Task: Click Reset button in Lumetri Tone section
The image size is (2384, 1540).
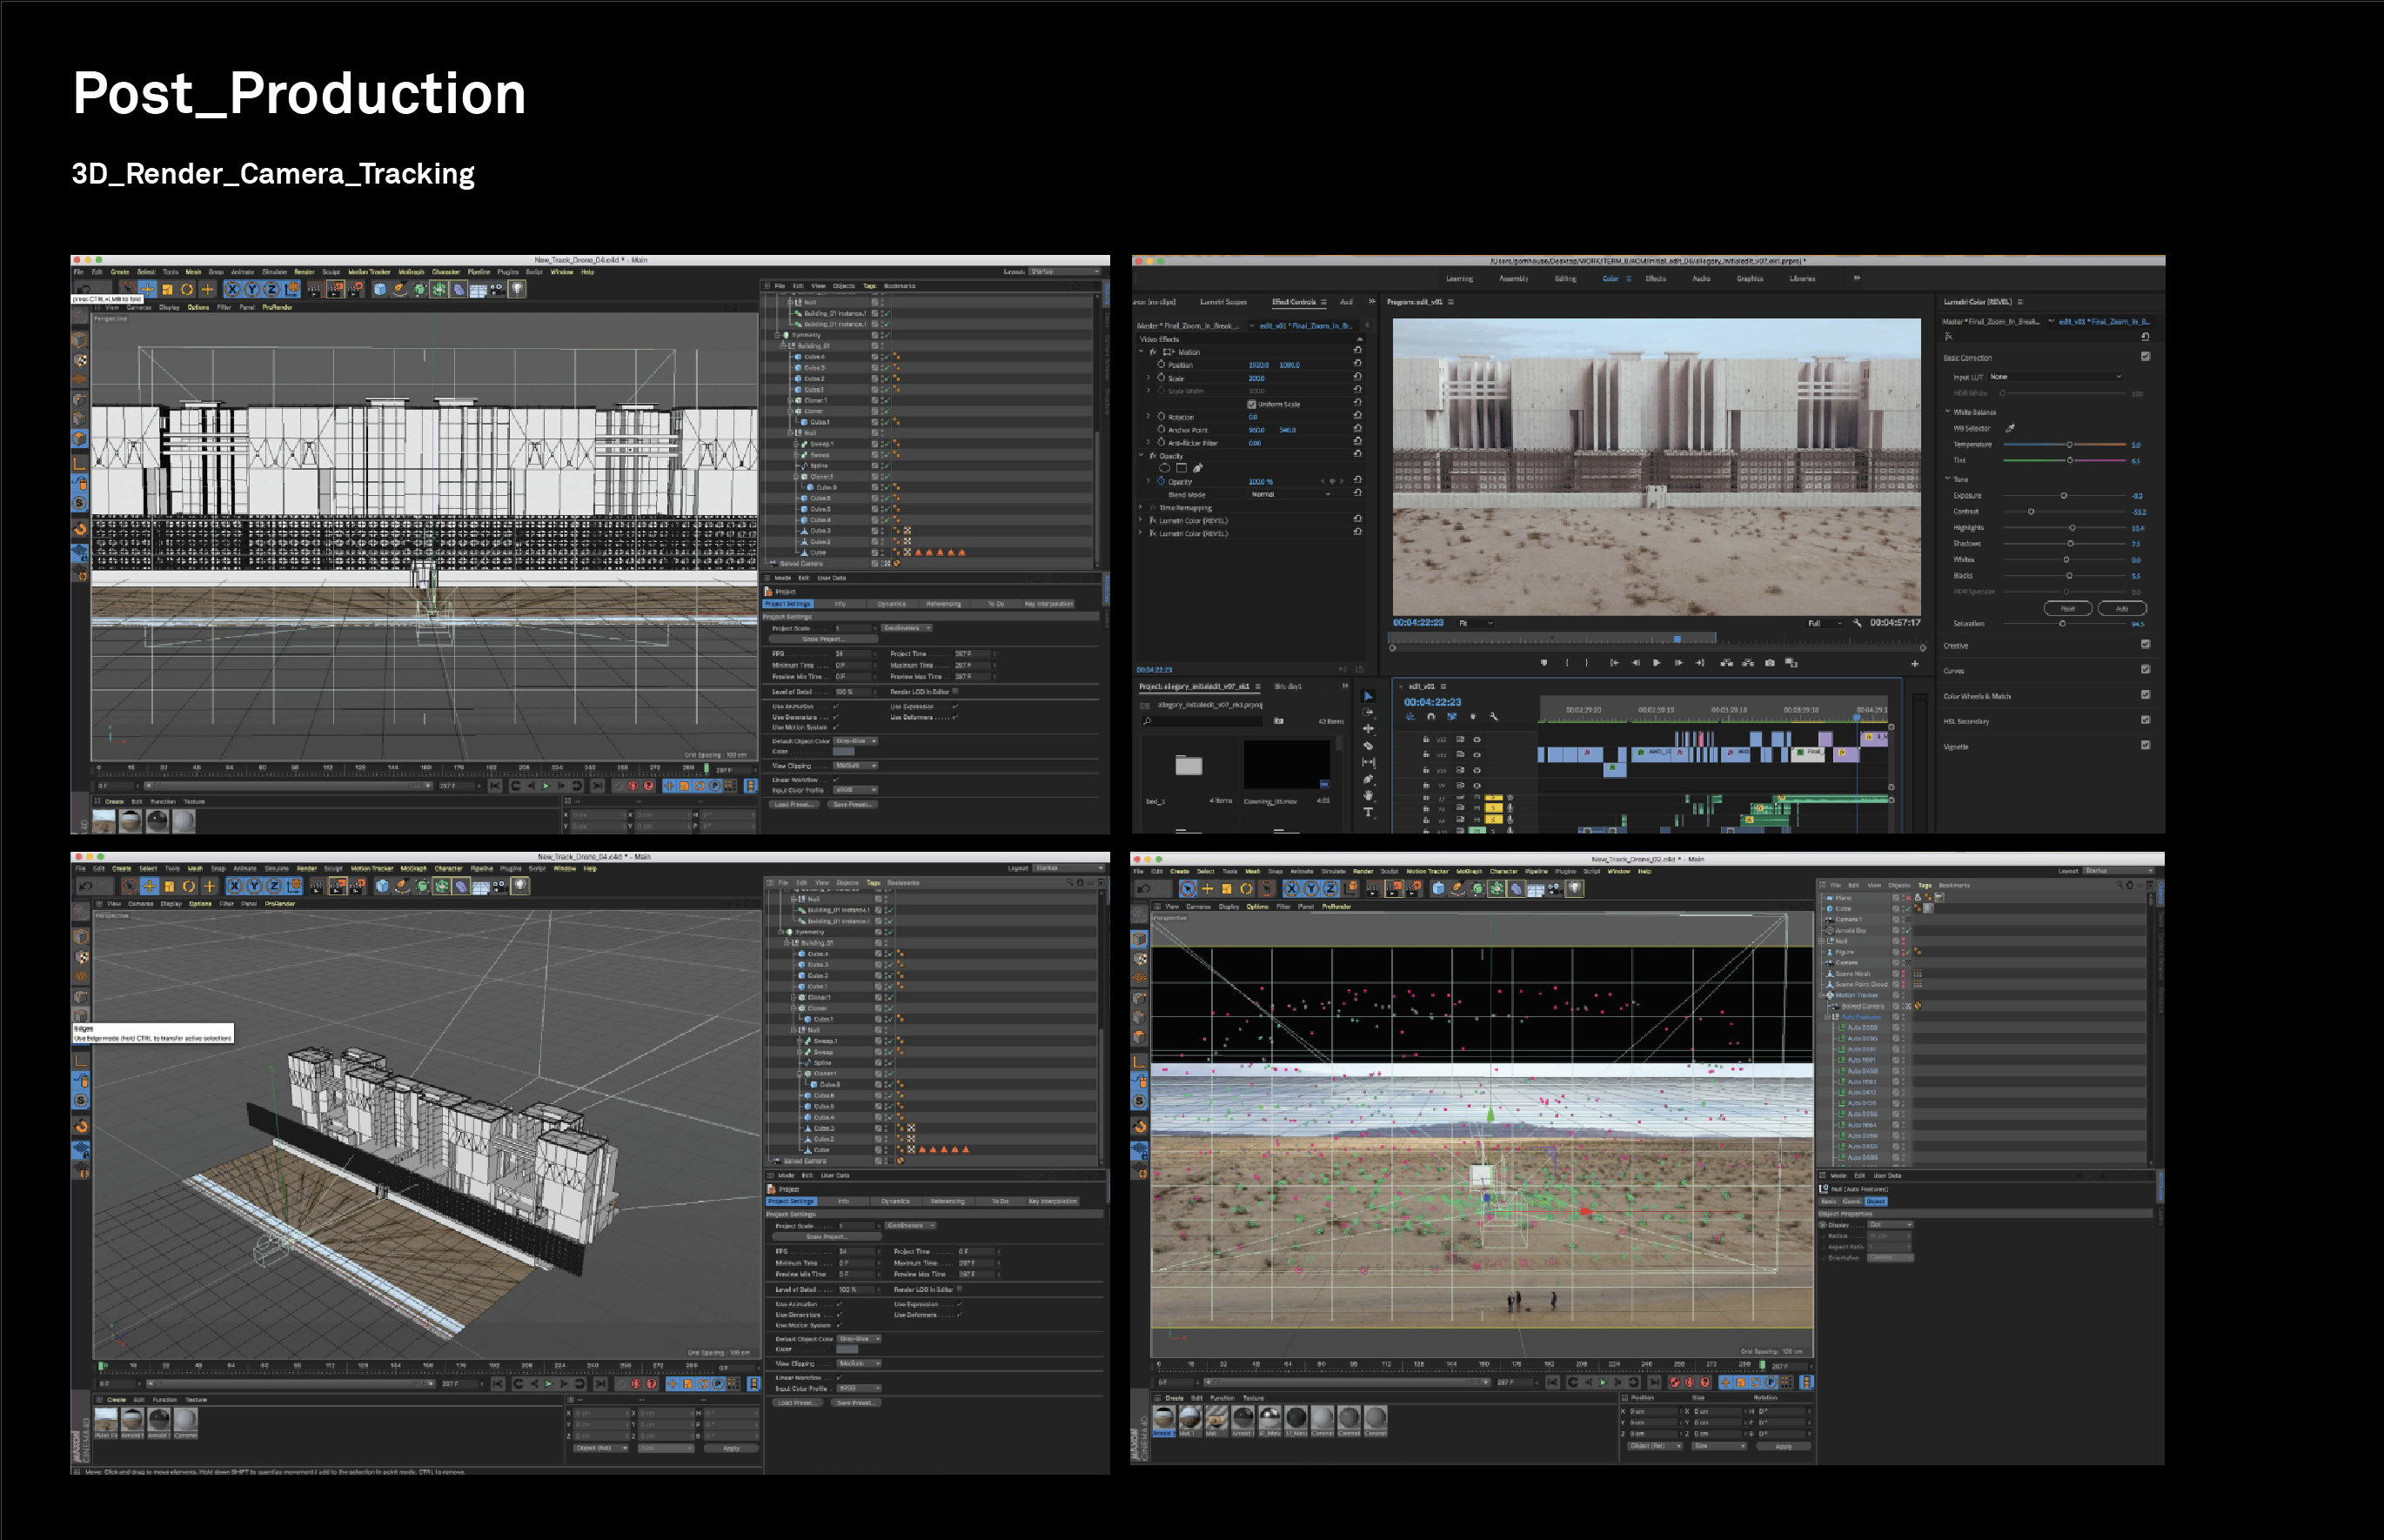Action: (2068, 608)
